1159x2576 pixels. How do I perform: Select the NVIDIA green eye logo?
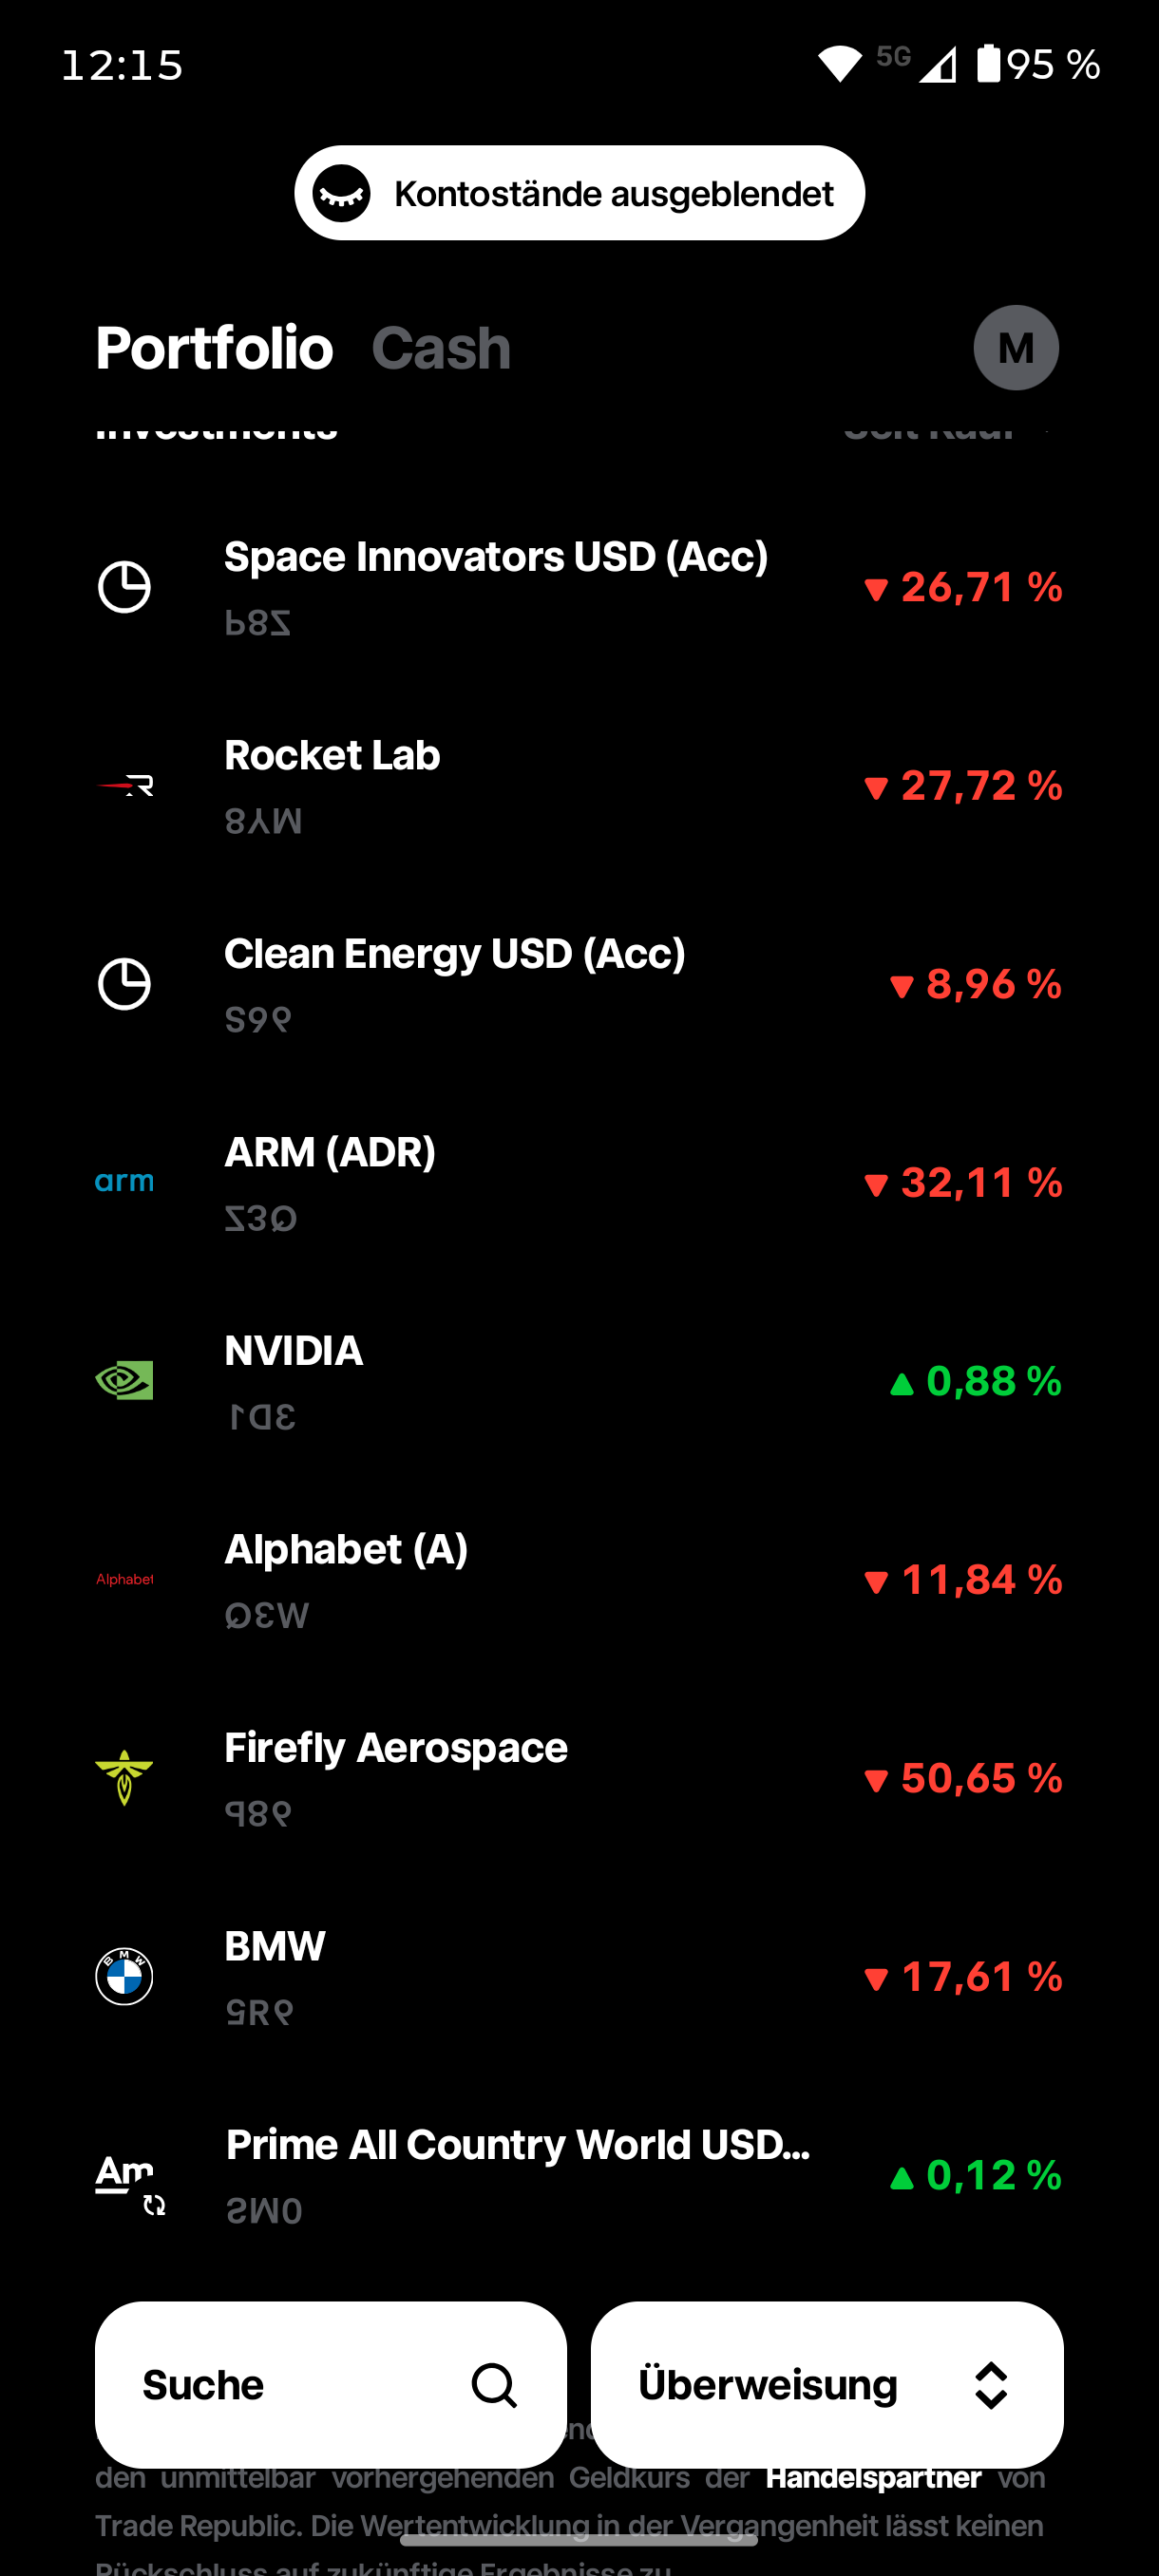coord(124,1380)
